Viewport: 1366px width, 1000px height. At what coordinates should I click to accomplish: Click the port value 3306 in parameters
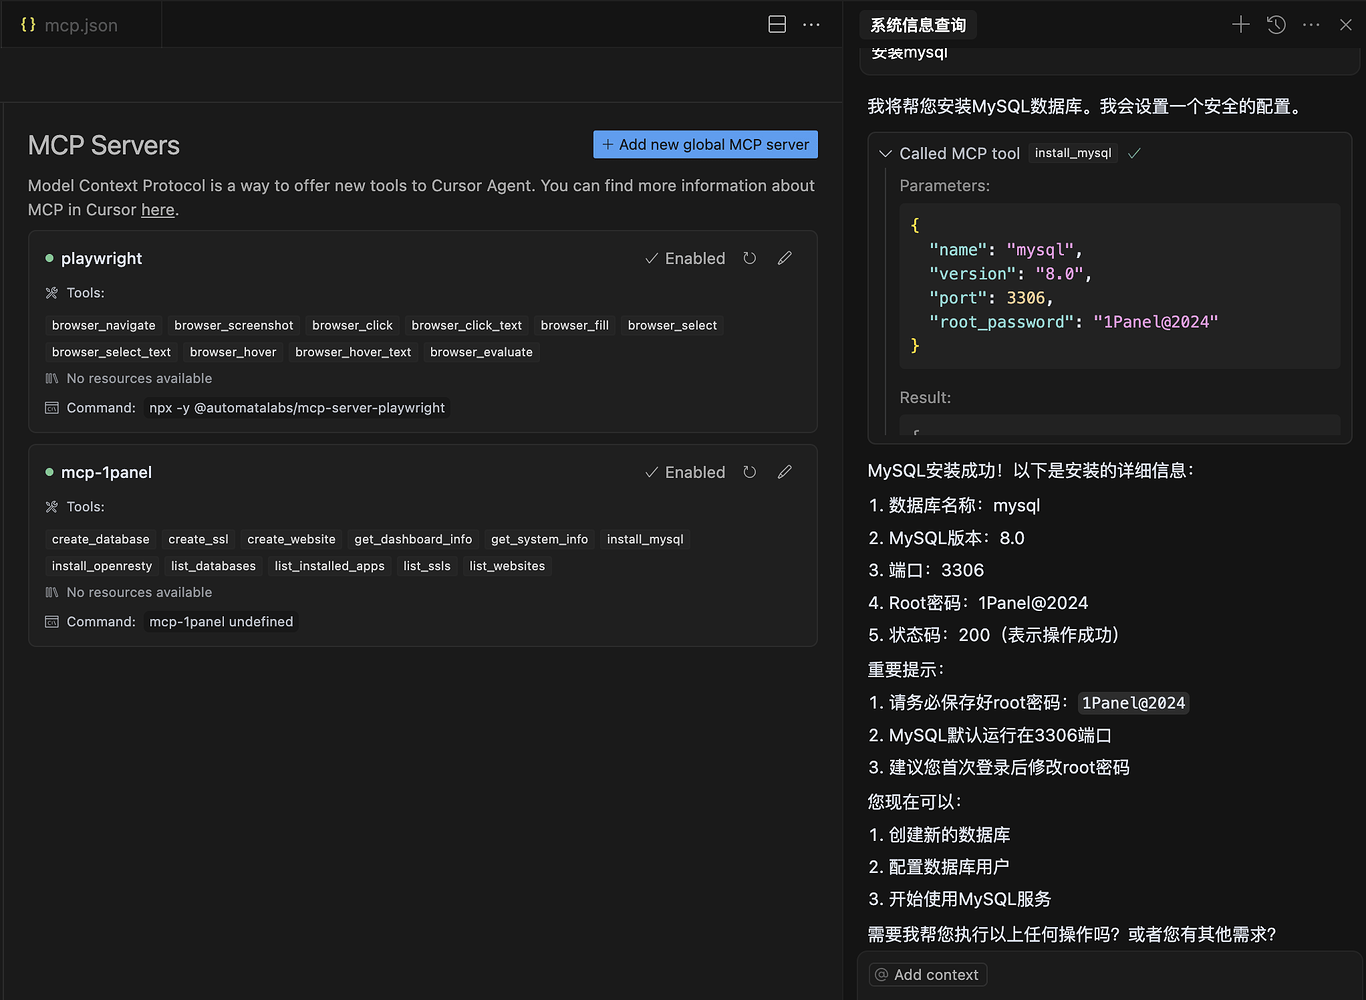click(x=1026, y=298)
